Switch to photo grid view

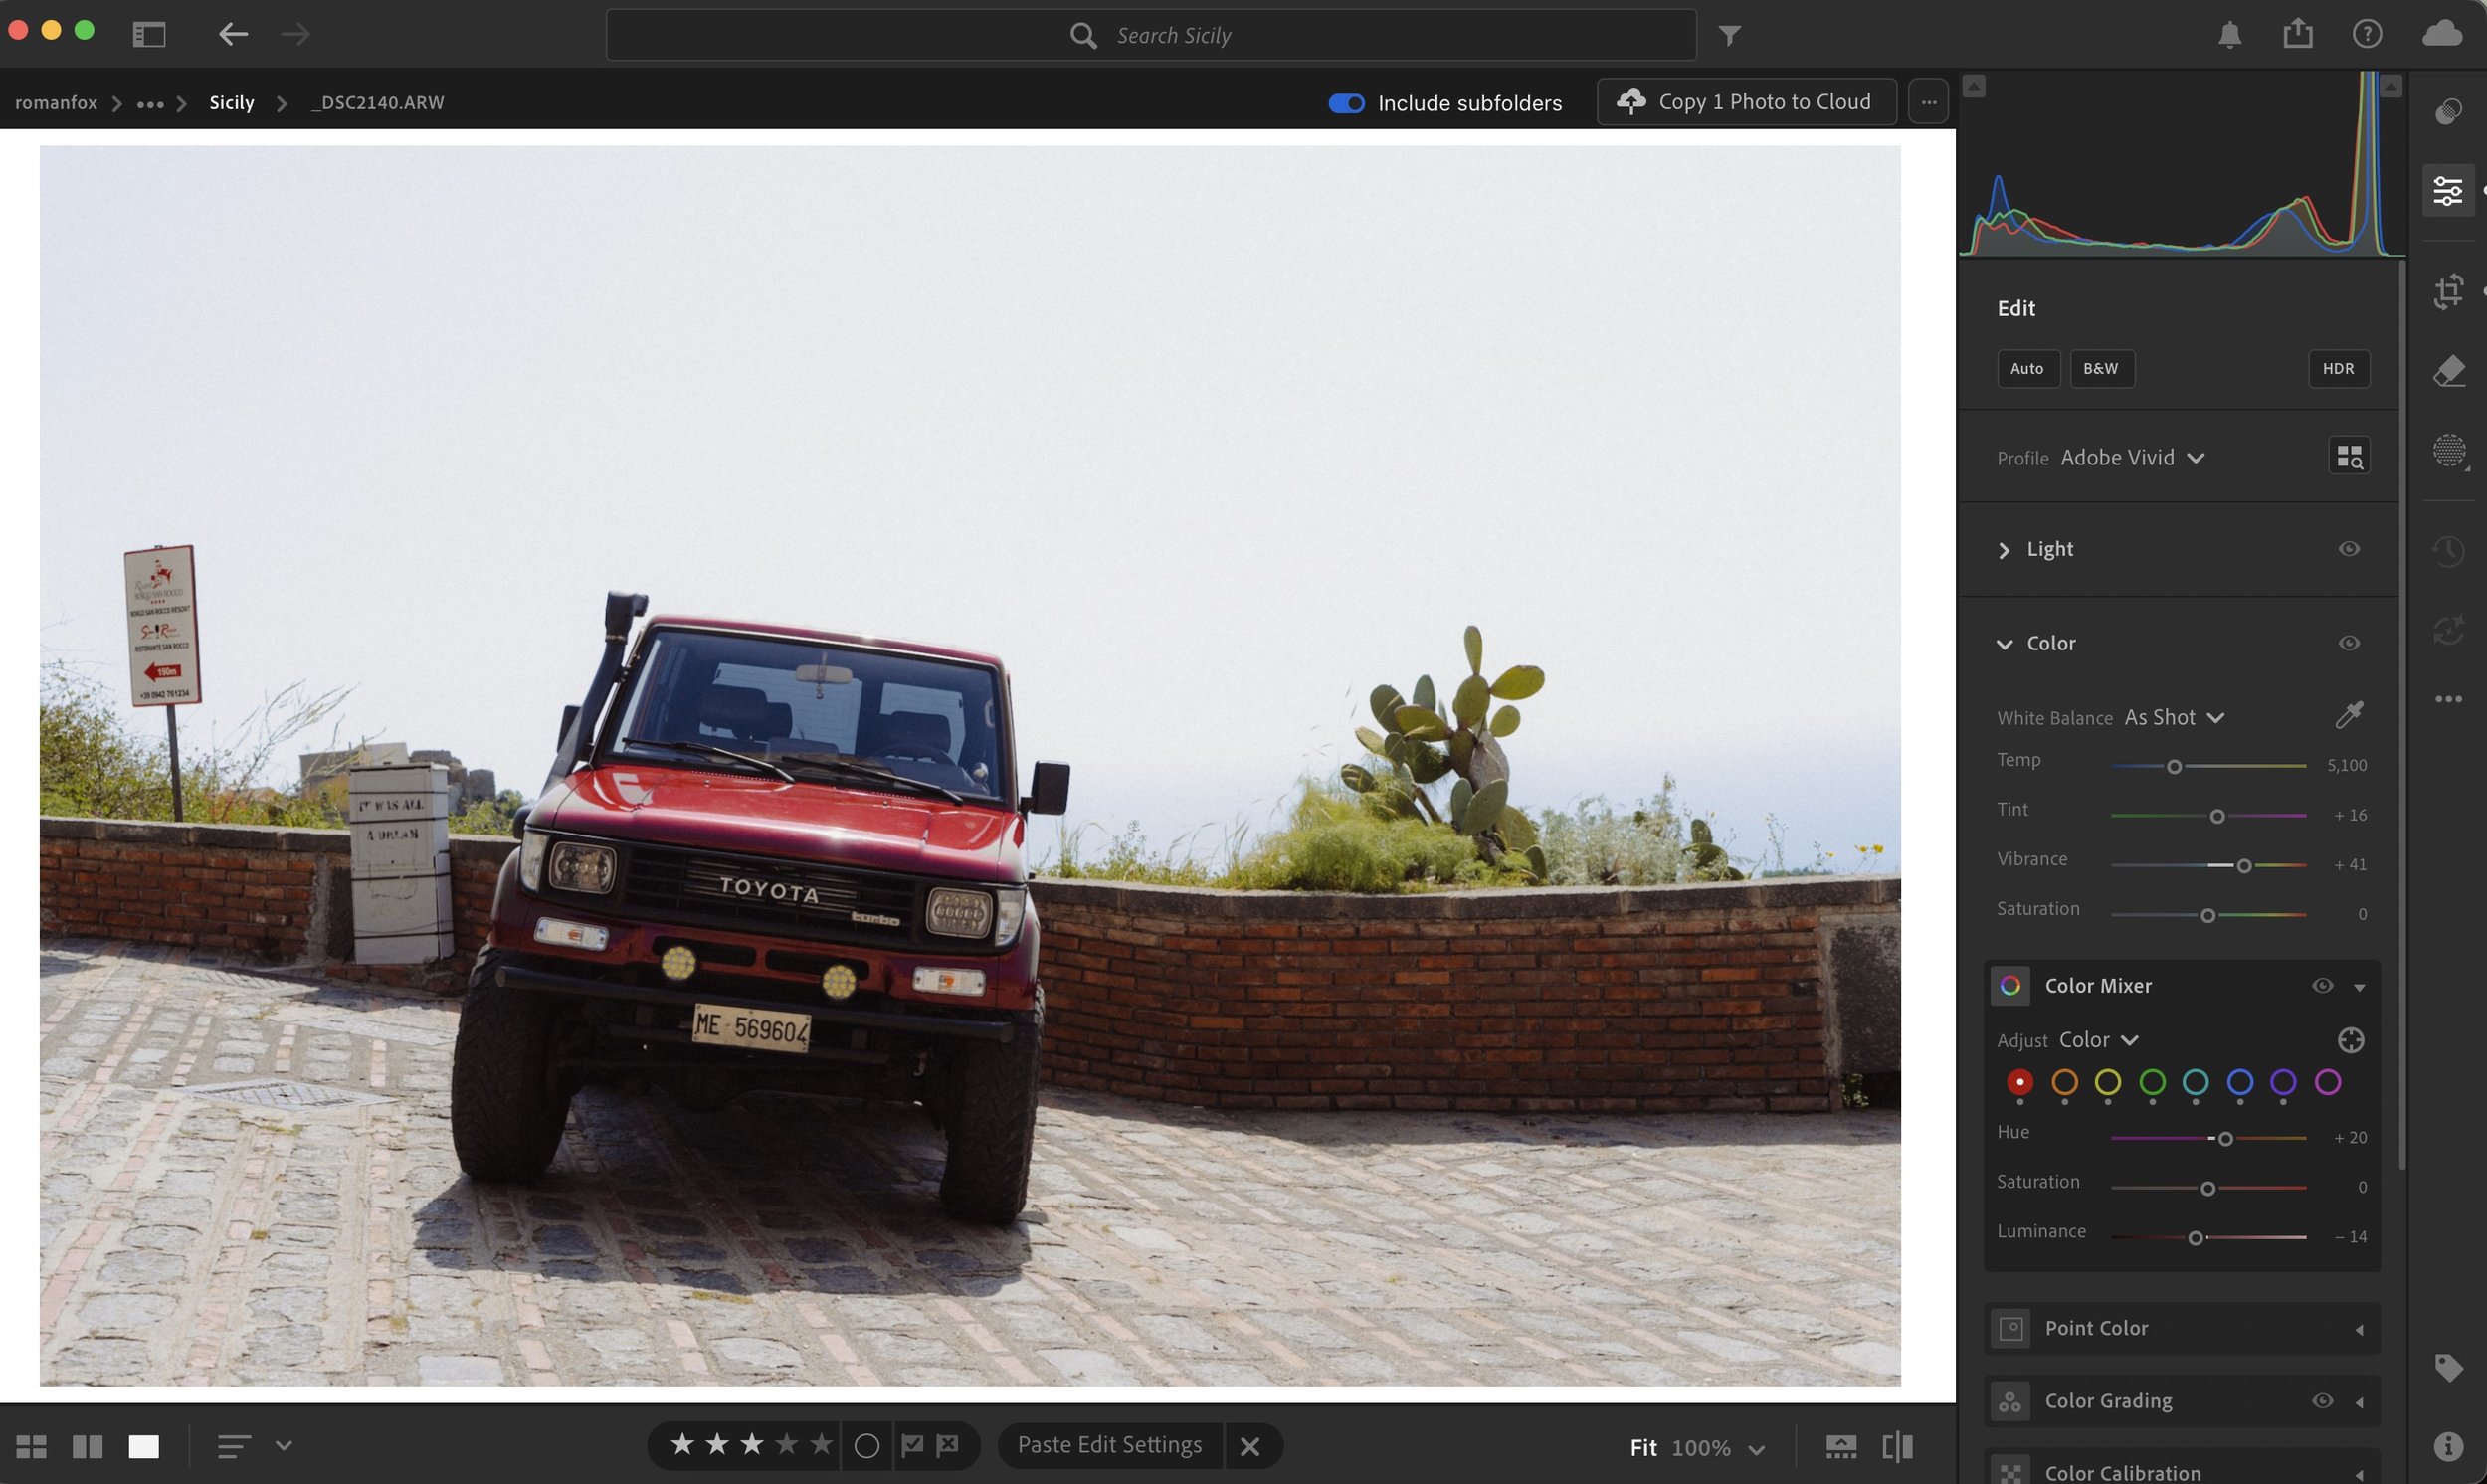[31, 1446]
